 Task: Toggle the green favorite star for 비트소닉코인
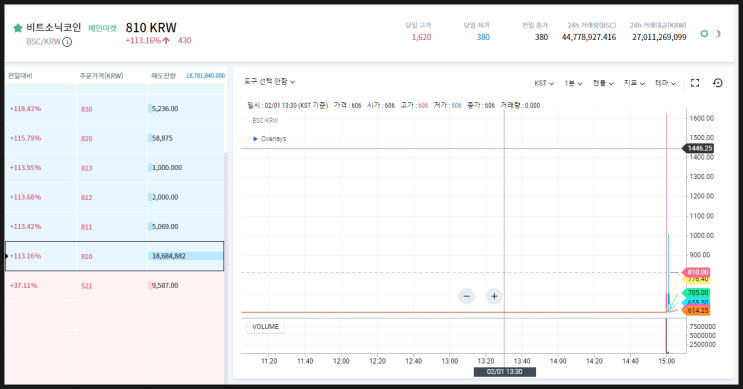tap(18, 28)
